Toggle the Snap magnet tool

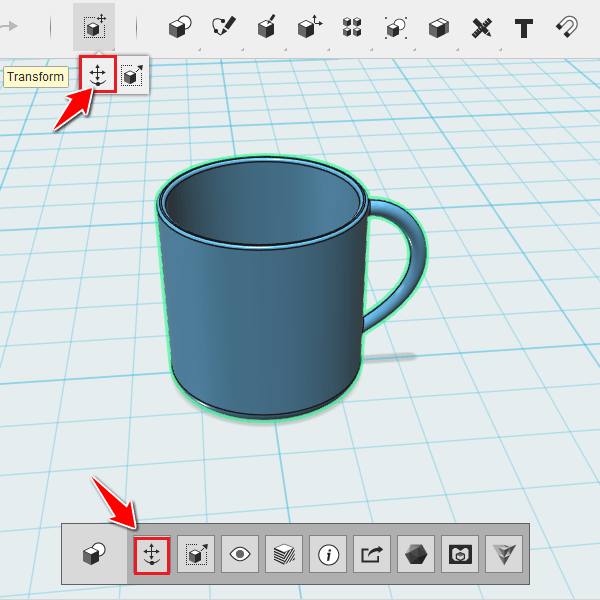tap(567, 27)
